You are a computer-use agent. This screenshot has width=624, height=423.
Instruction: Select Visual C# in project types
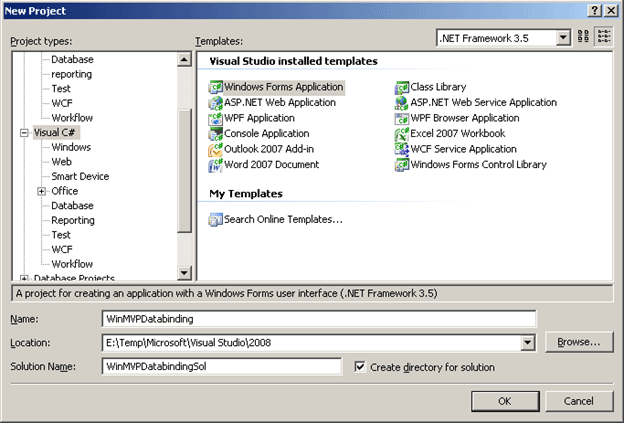tap(55, 133)
